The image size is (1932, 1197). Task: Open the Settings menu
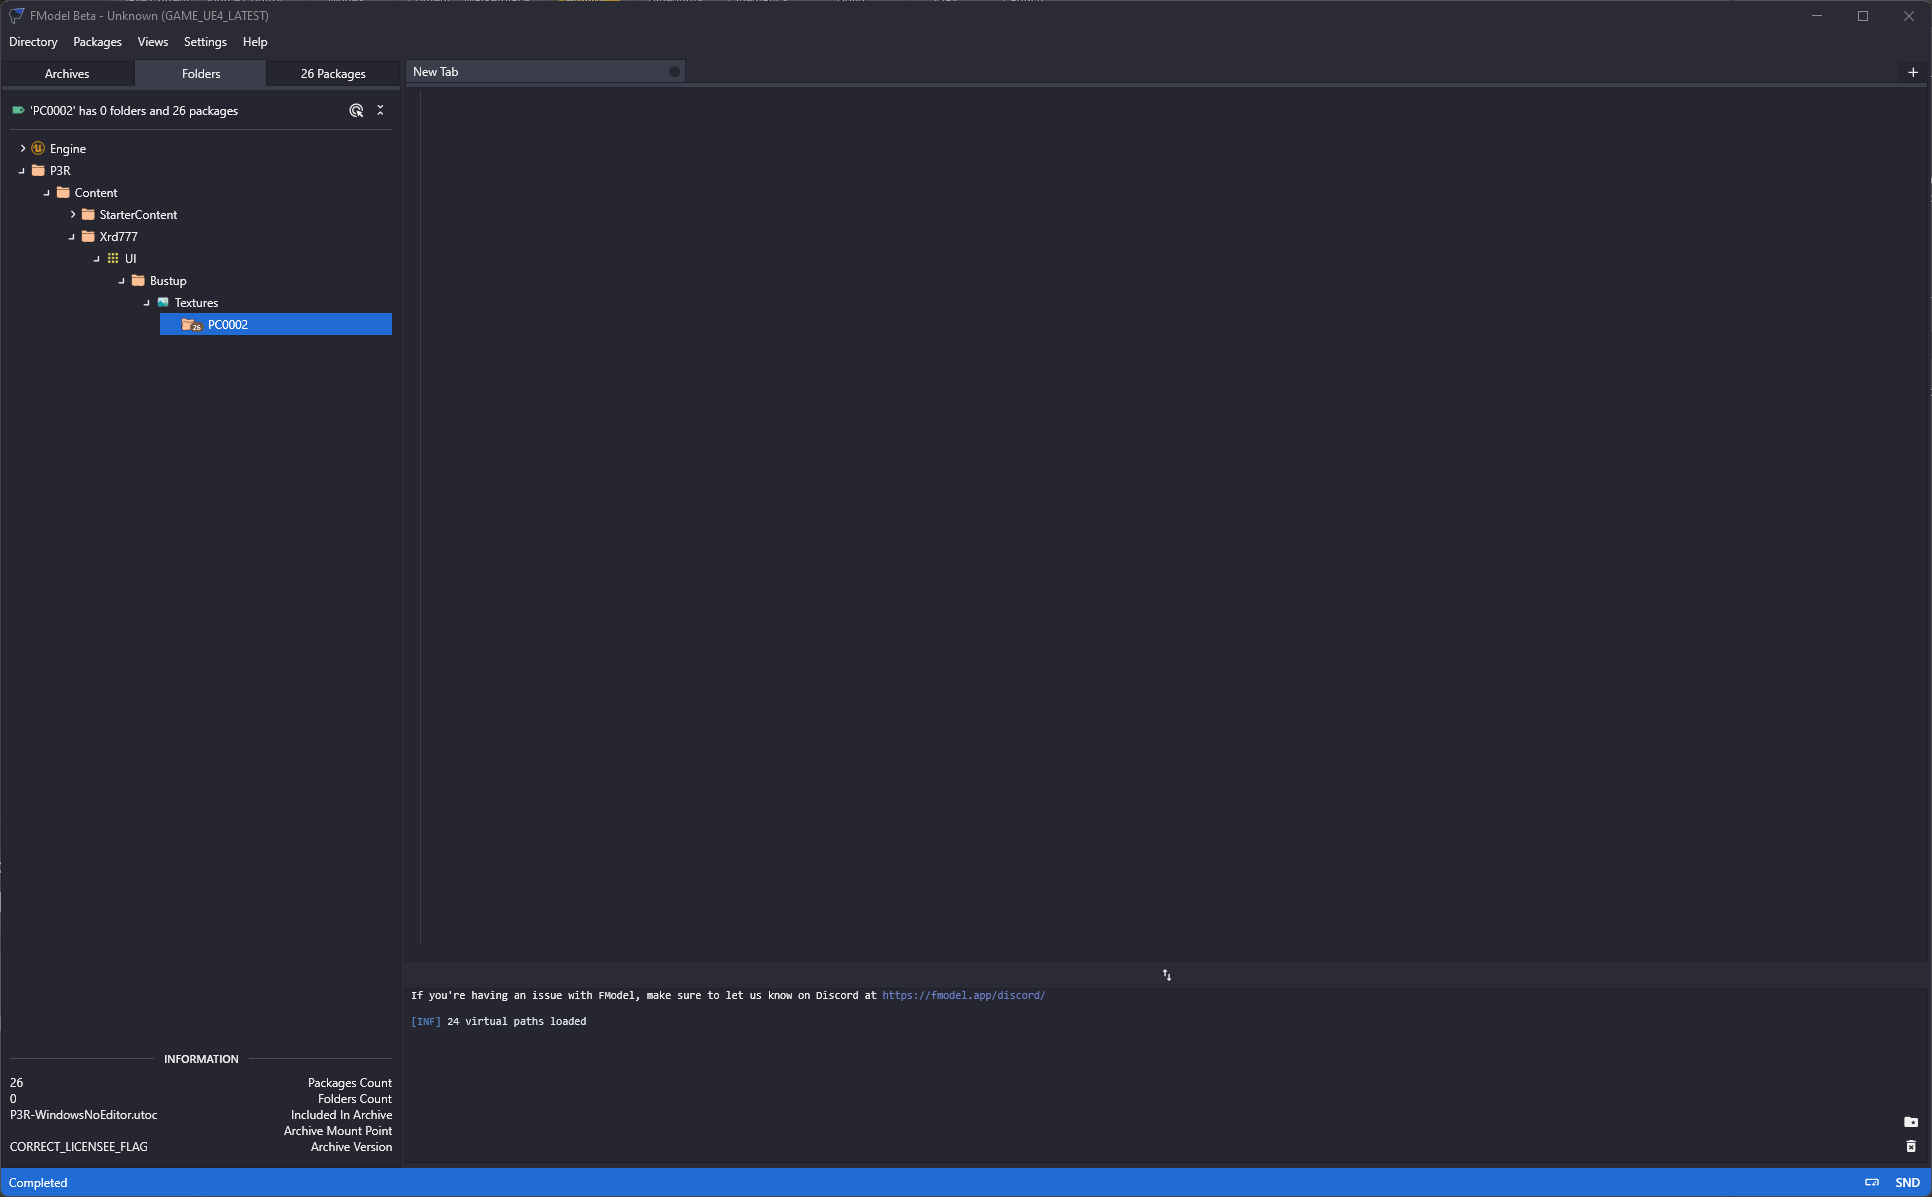(205, 42)
